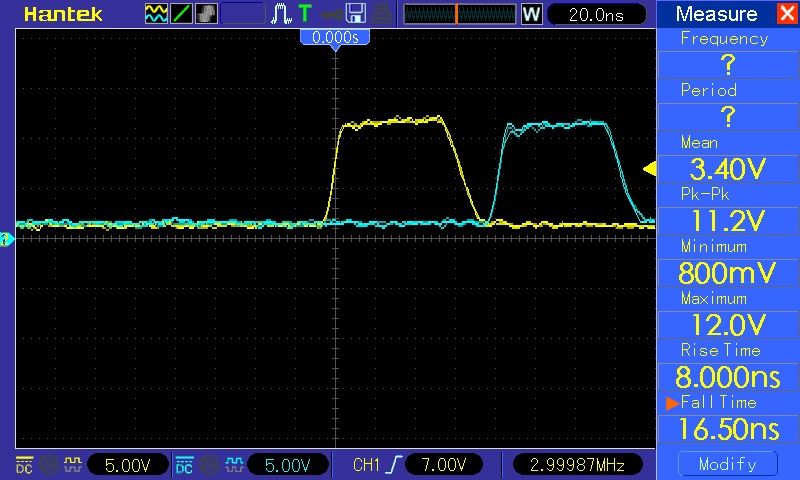This screenshot has width=800, height=480.
Task: Click the green T trigger status icon
Action: (305, 14)
